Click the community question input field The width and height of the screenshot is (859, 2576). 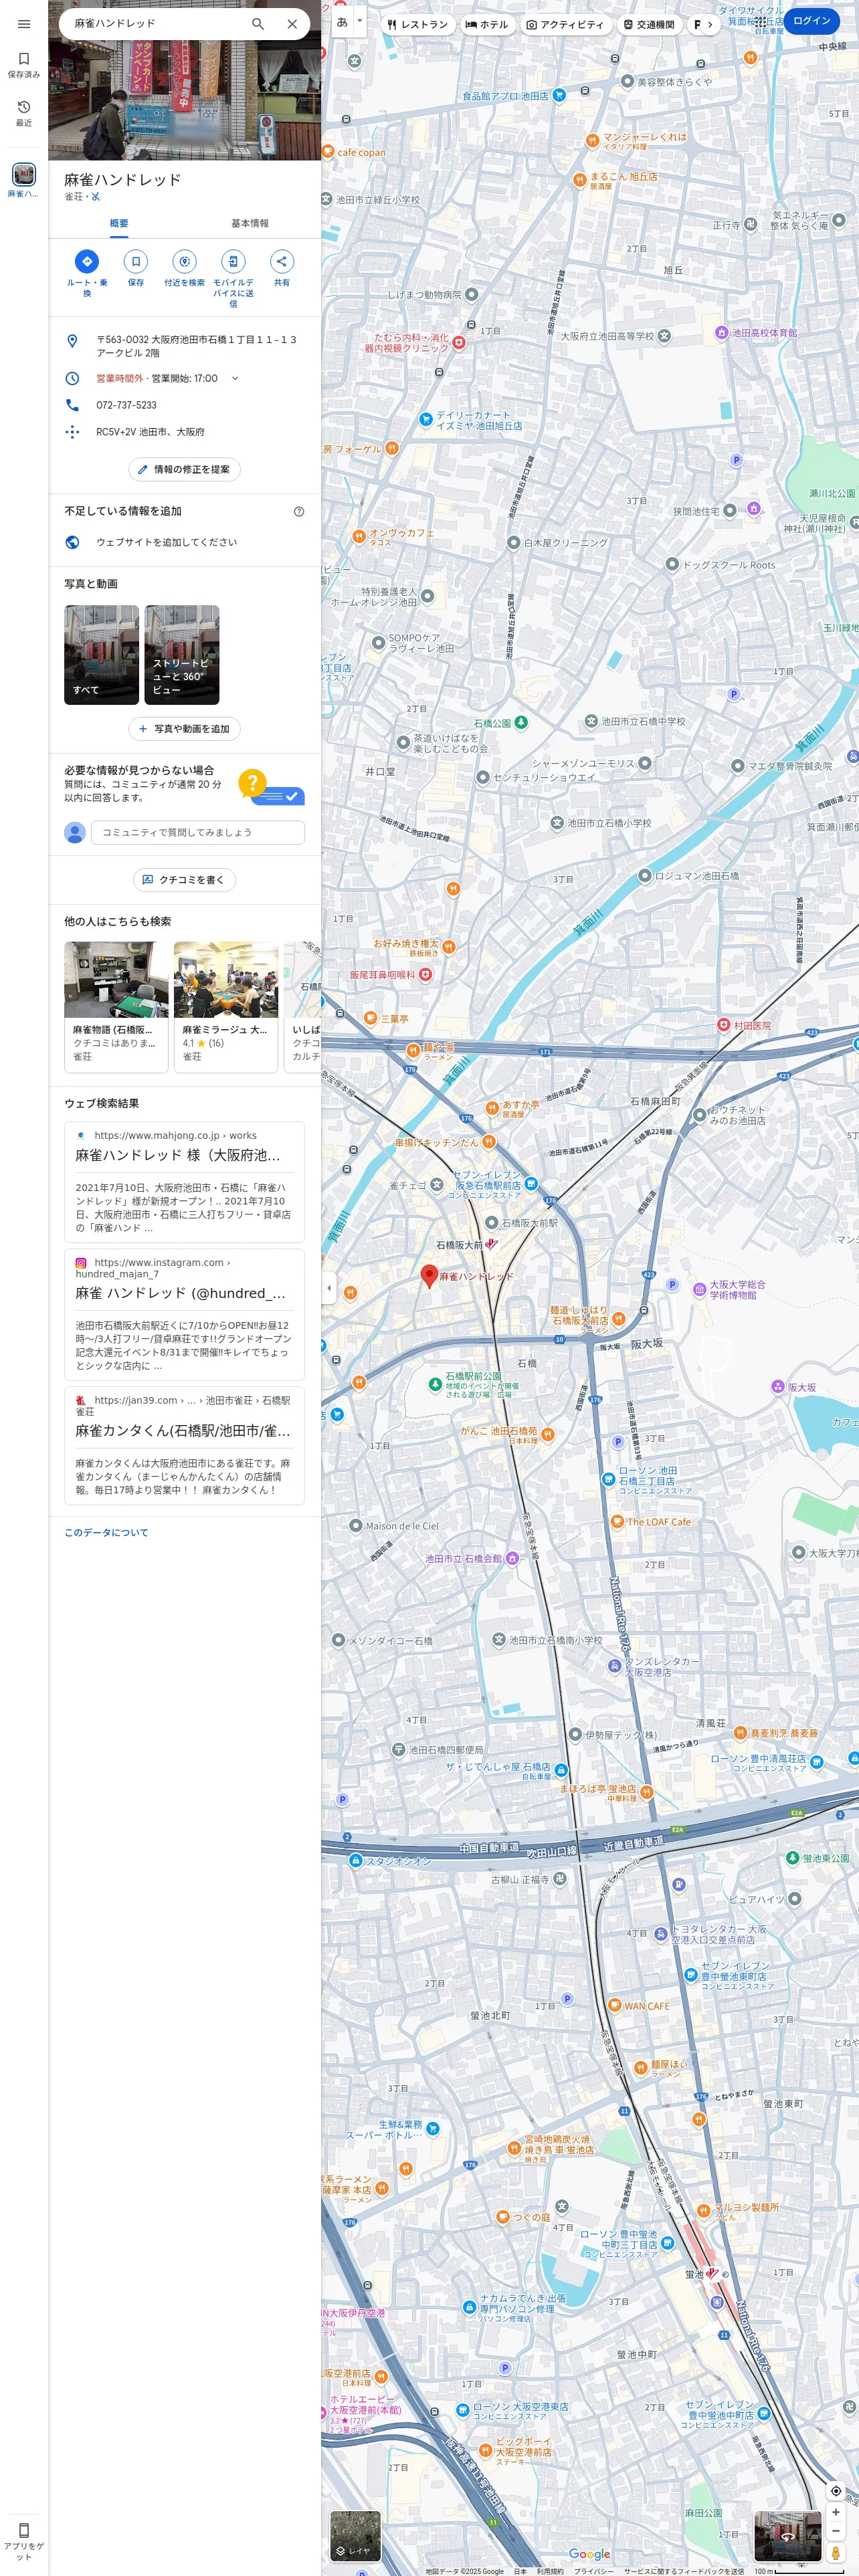pyautogui.click(x=198, y=832)
